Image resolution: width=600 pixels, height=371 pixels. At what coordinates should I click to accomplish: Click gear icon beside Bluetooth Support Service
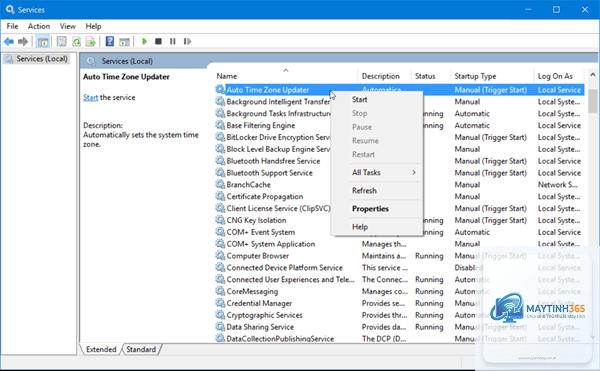tap(220, 172)
